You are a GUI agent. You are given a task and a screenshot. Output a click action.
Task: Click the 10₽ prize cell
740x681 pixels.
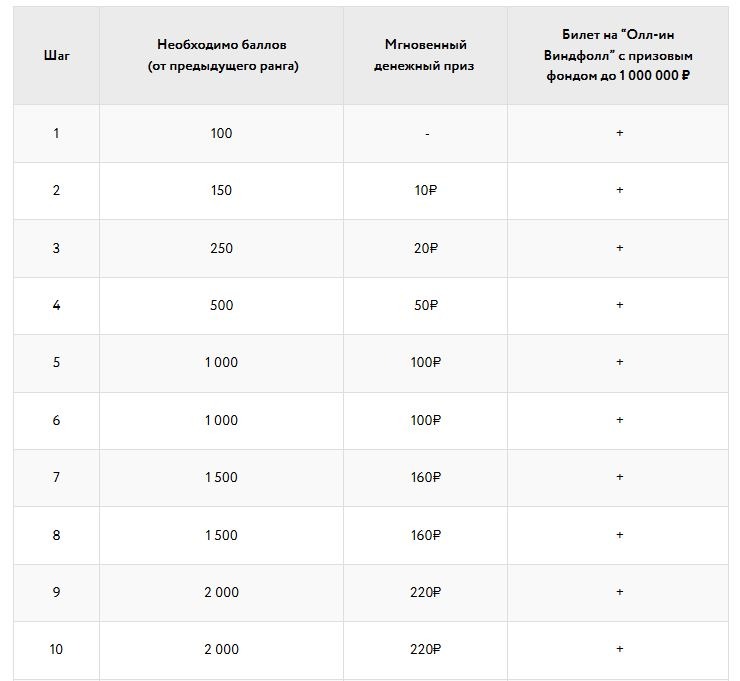point(426,190)
